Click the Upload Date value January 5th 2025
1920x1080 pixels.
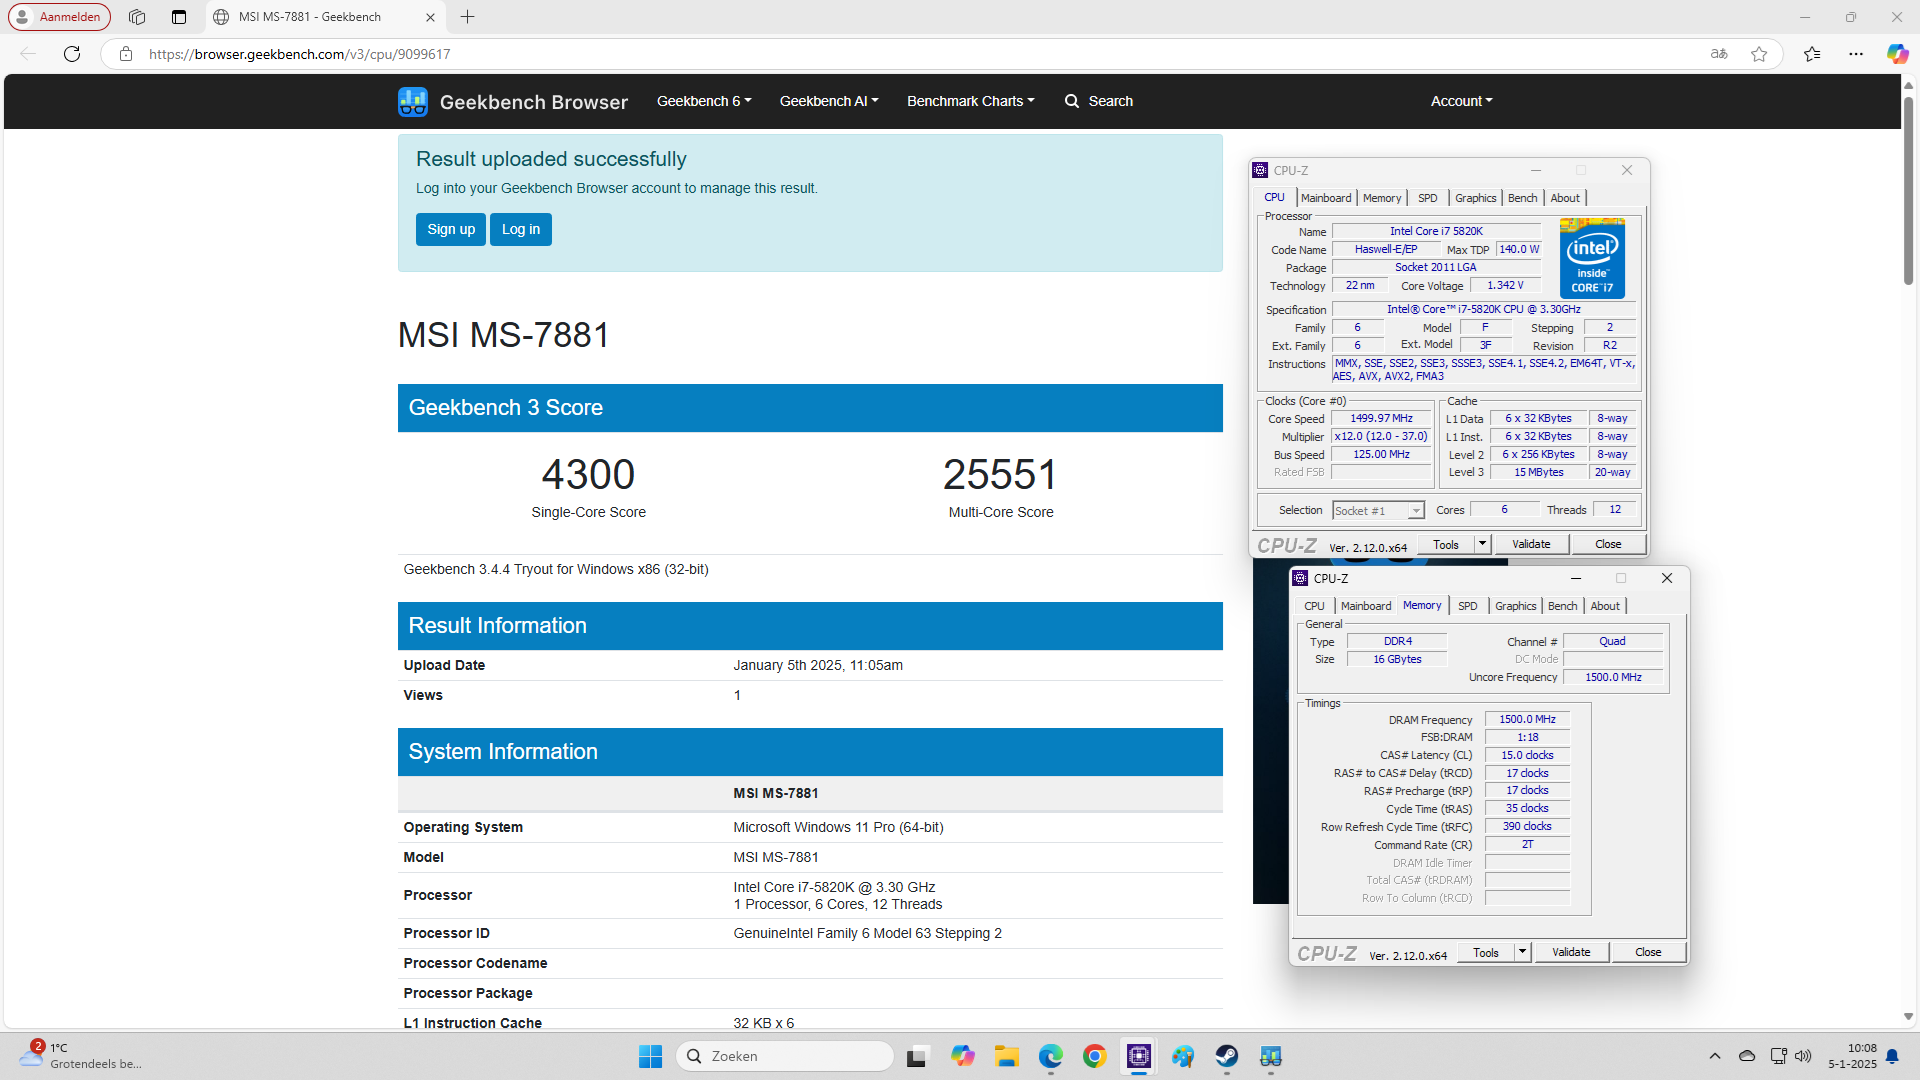818,665
